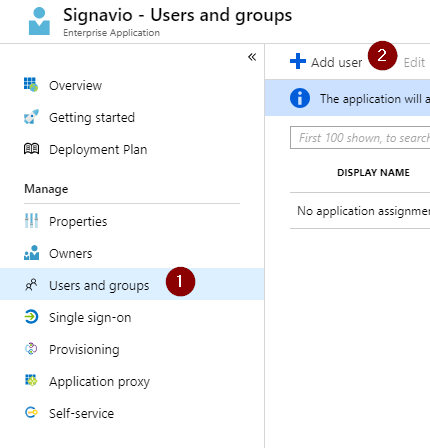The image size is (430, 448).
Task: Open Application proxy settings
Action: (99, 382)
